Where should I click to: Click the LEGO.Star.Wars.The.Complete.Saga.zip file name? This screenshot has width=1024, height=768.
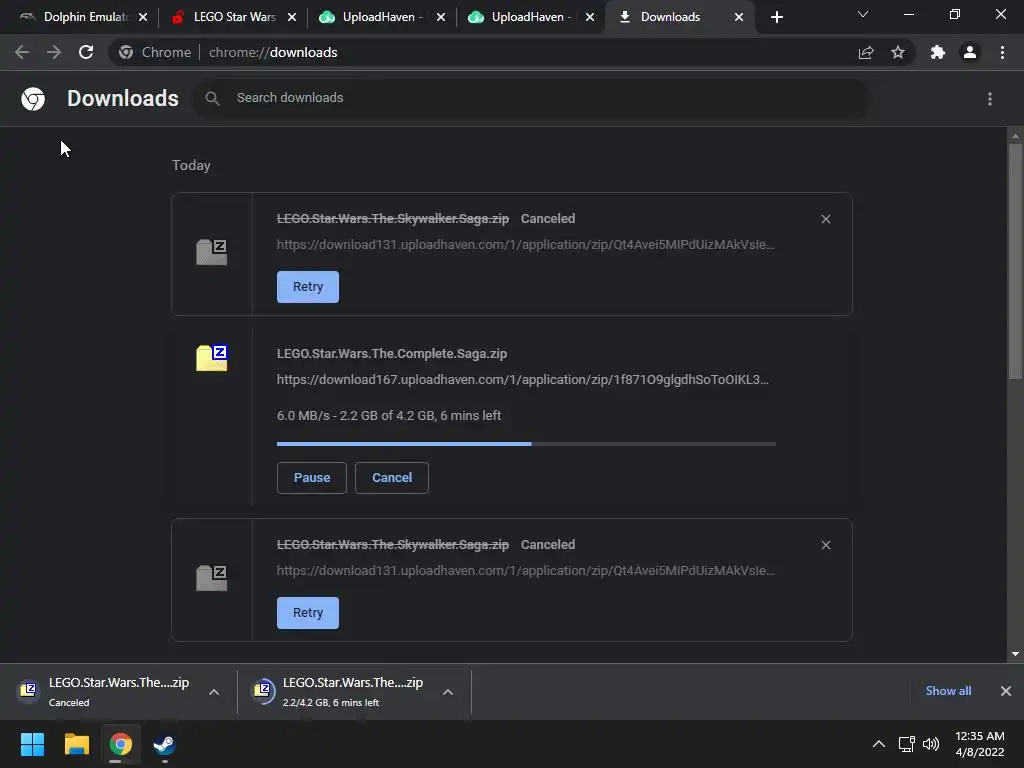392,354
